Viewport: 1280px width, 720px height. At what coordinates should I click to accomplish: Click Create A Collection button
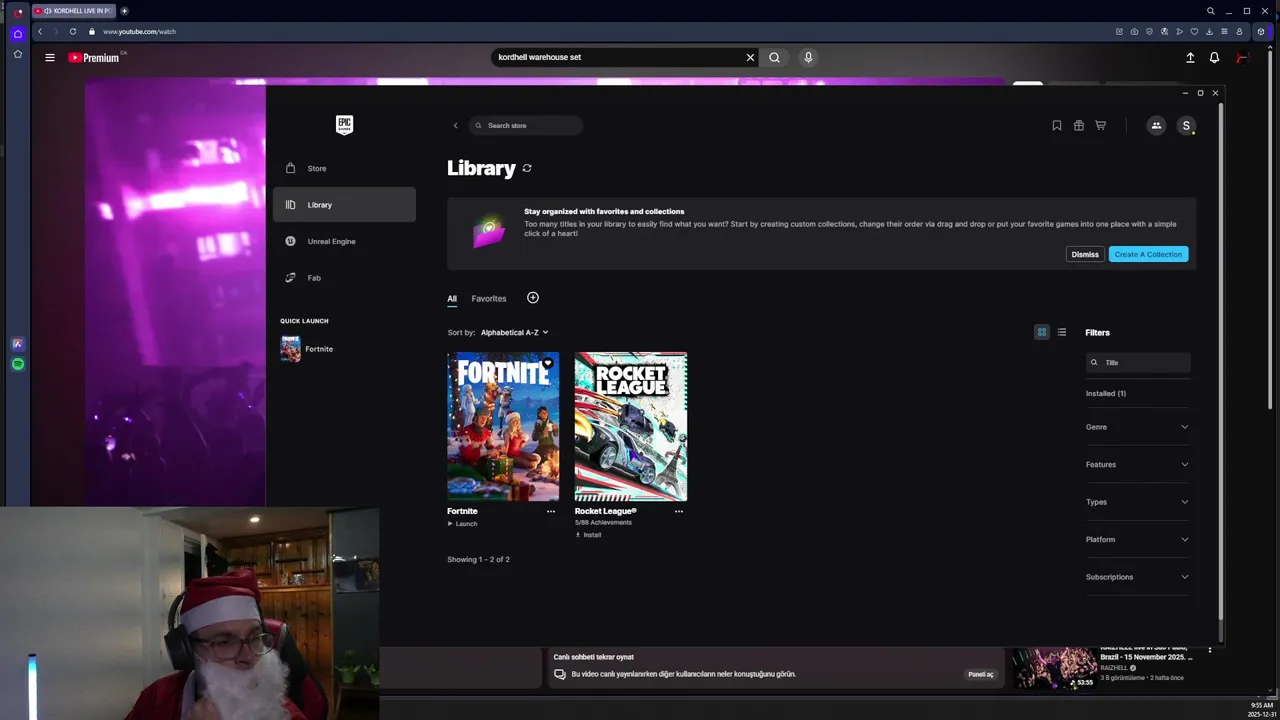[1148, 254]
